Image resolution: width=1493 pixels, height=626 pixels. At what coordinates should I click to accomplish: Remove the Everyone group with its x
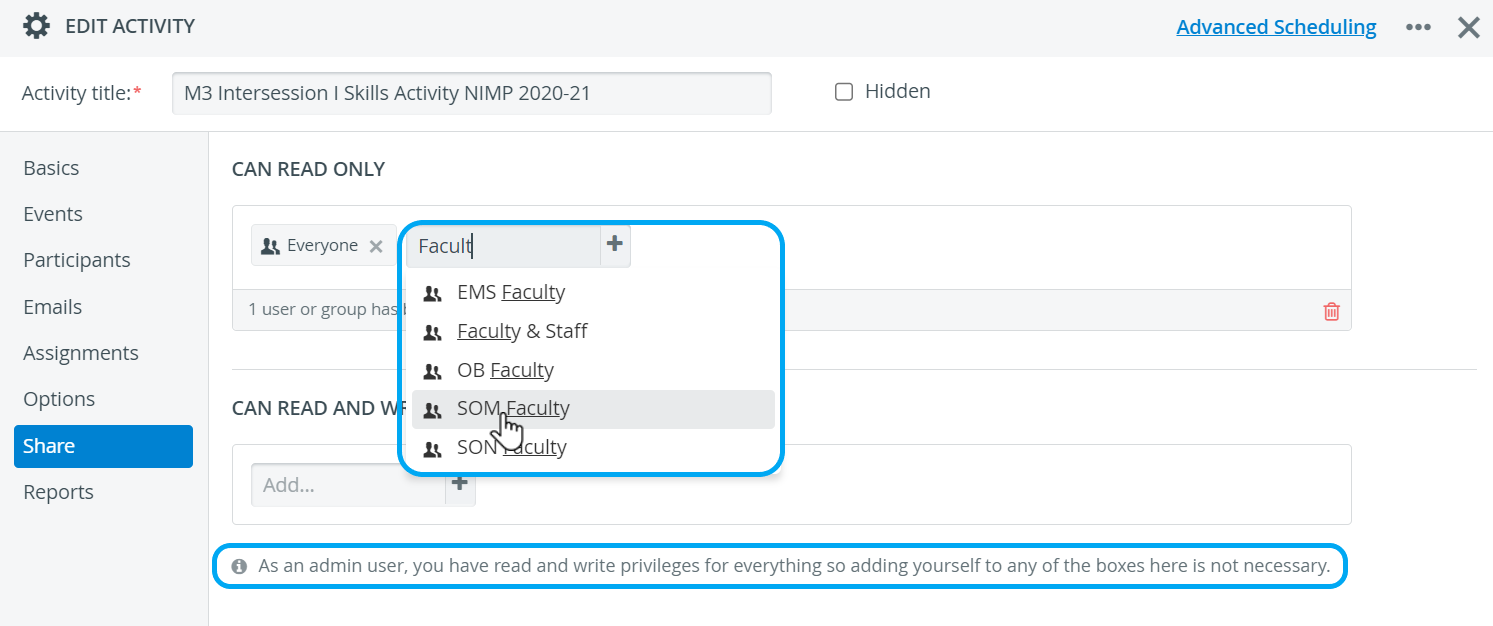(376, 246)
